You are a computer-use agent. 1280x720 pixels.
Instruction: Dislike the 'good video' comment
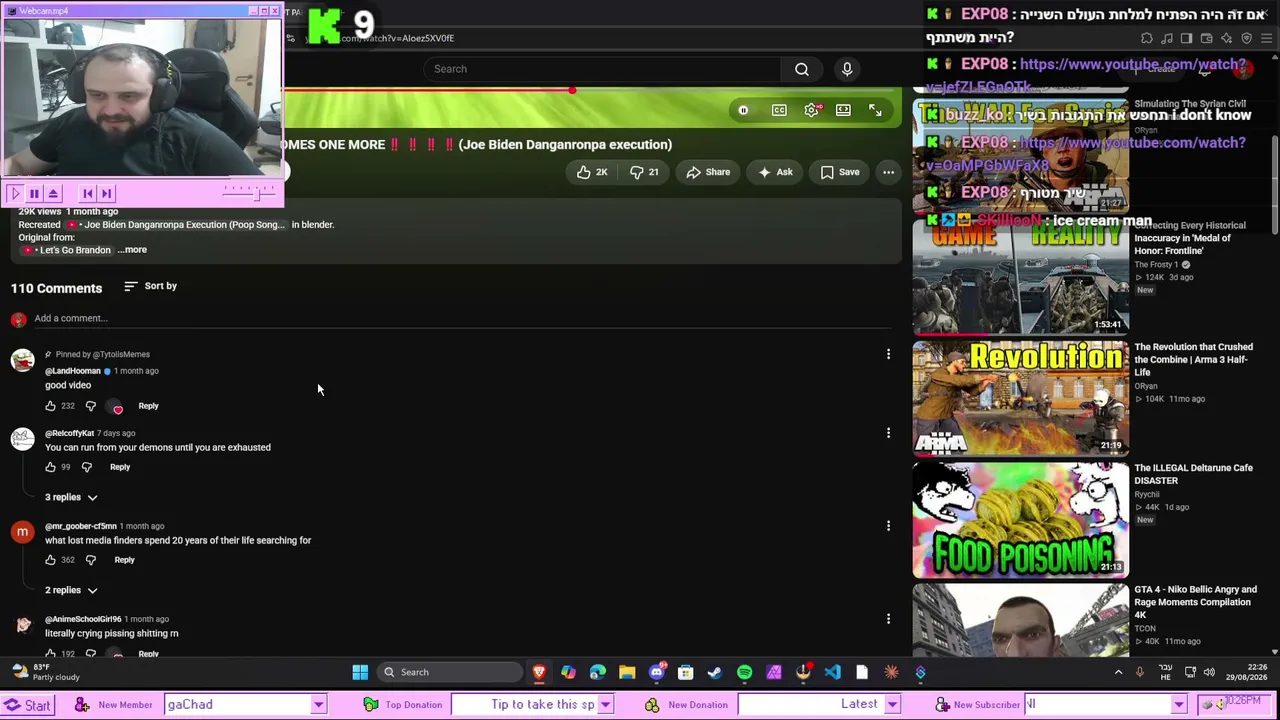pos(90,406)
